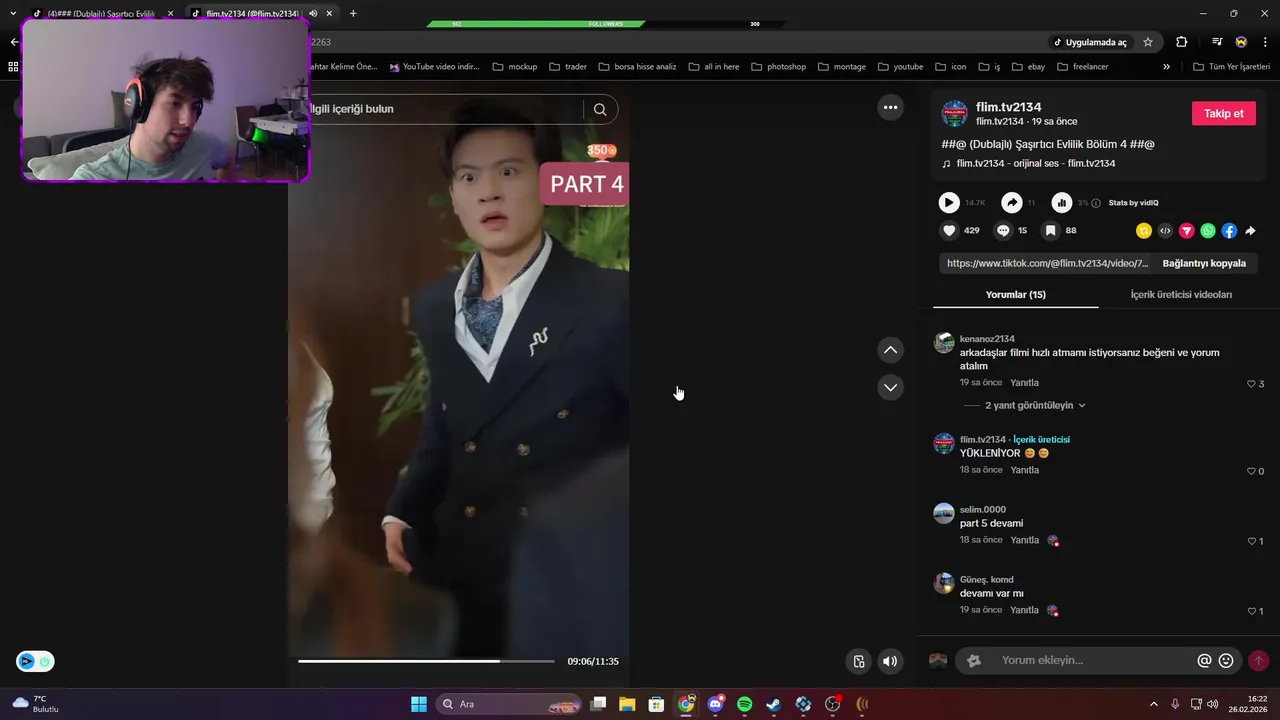Screen dimensions: 1280x720
Task: Click the related content search field
Action: coord(445,109)
